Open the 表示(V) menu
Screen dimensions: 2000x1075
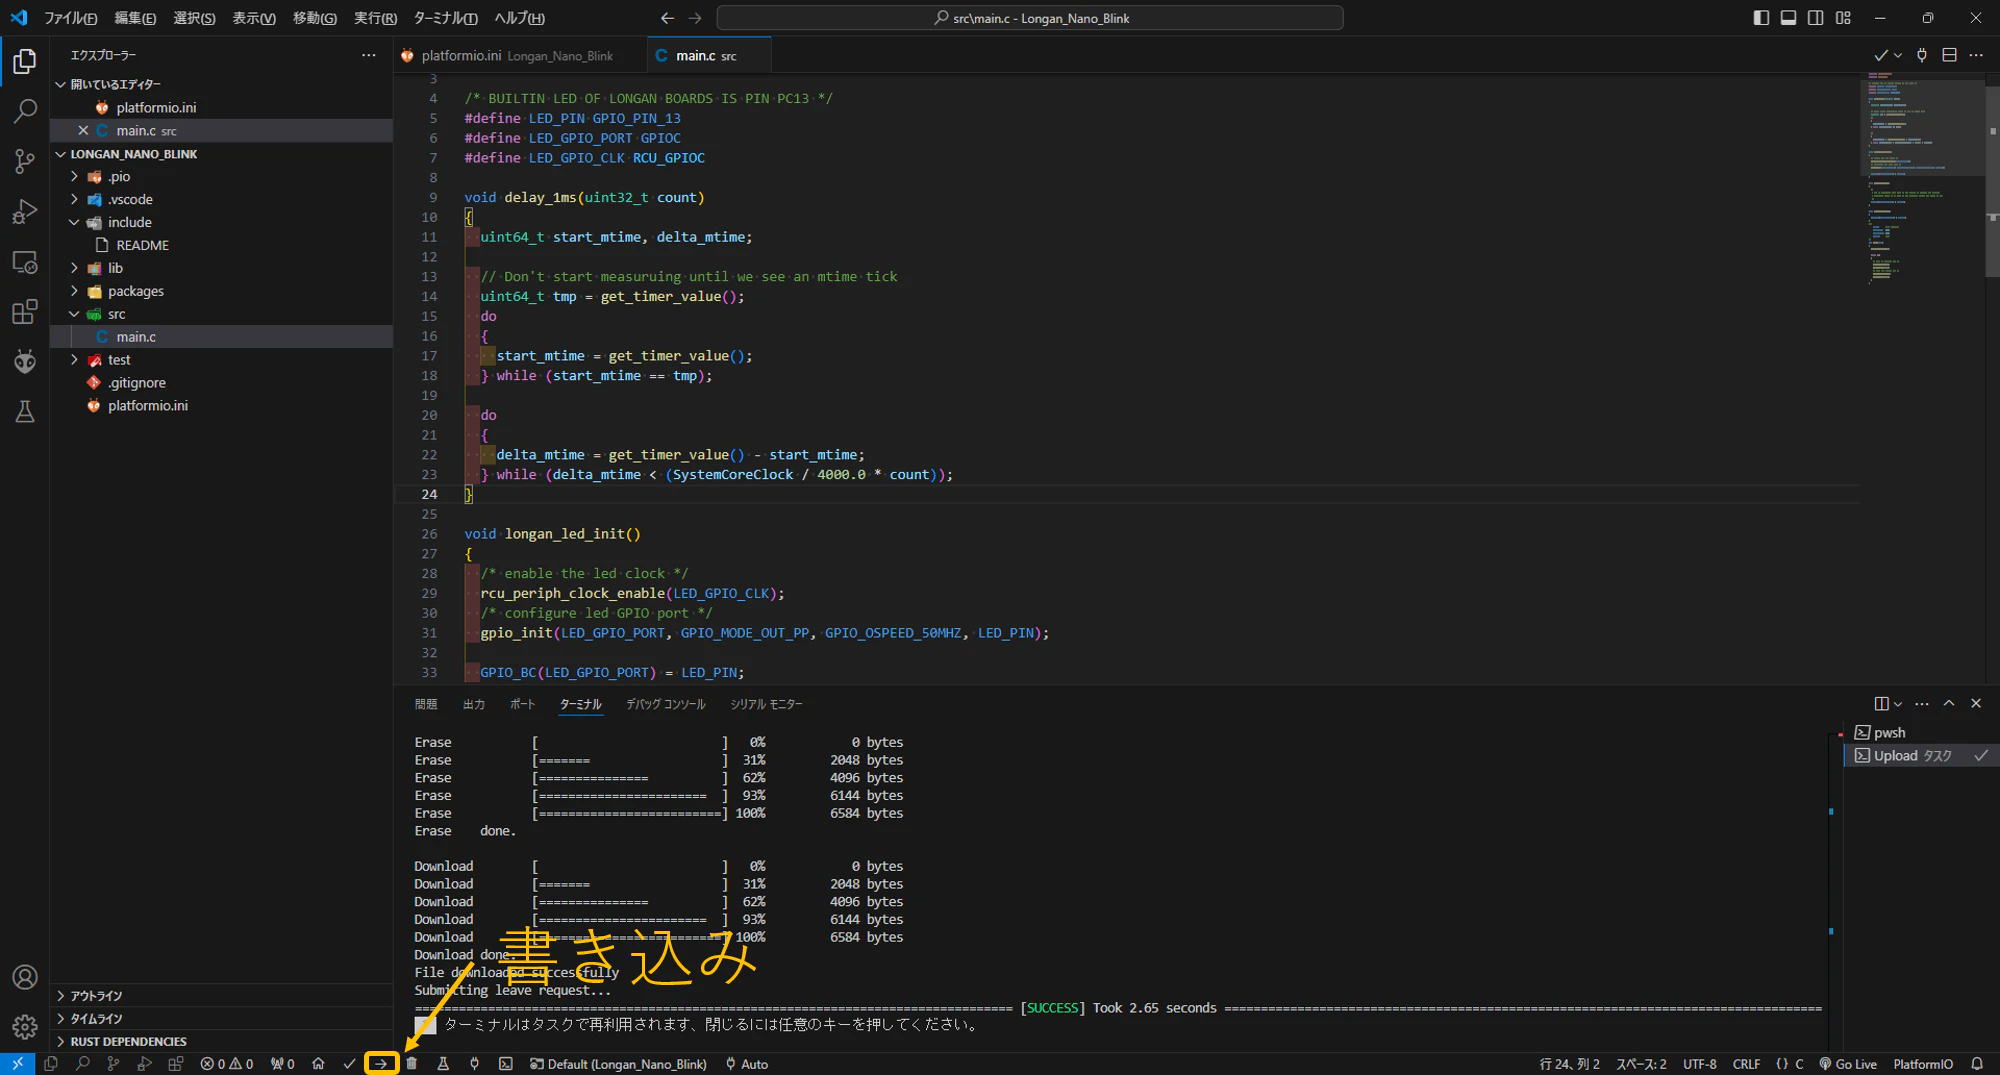[254, 18]
